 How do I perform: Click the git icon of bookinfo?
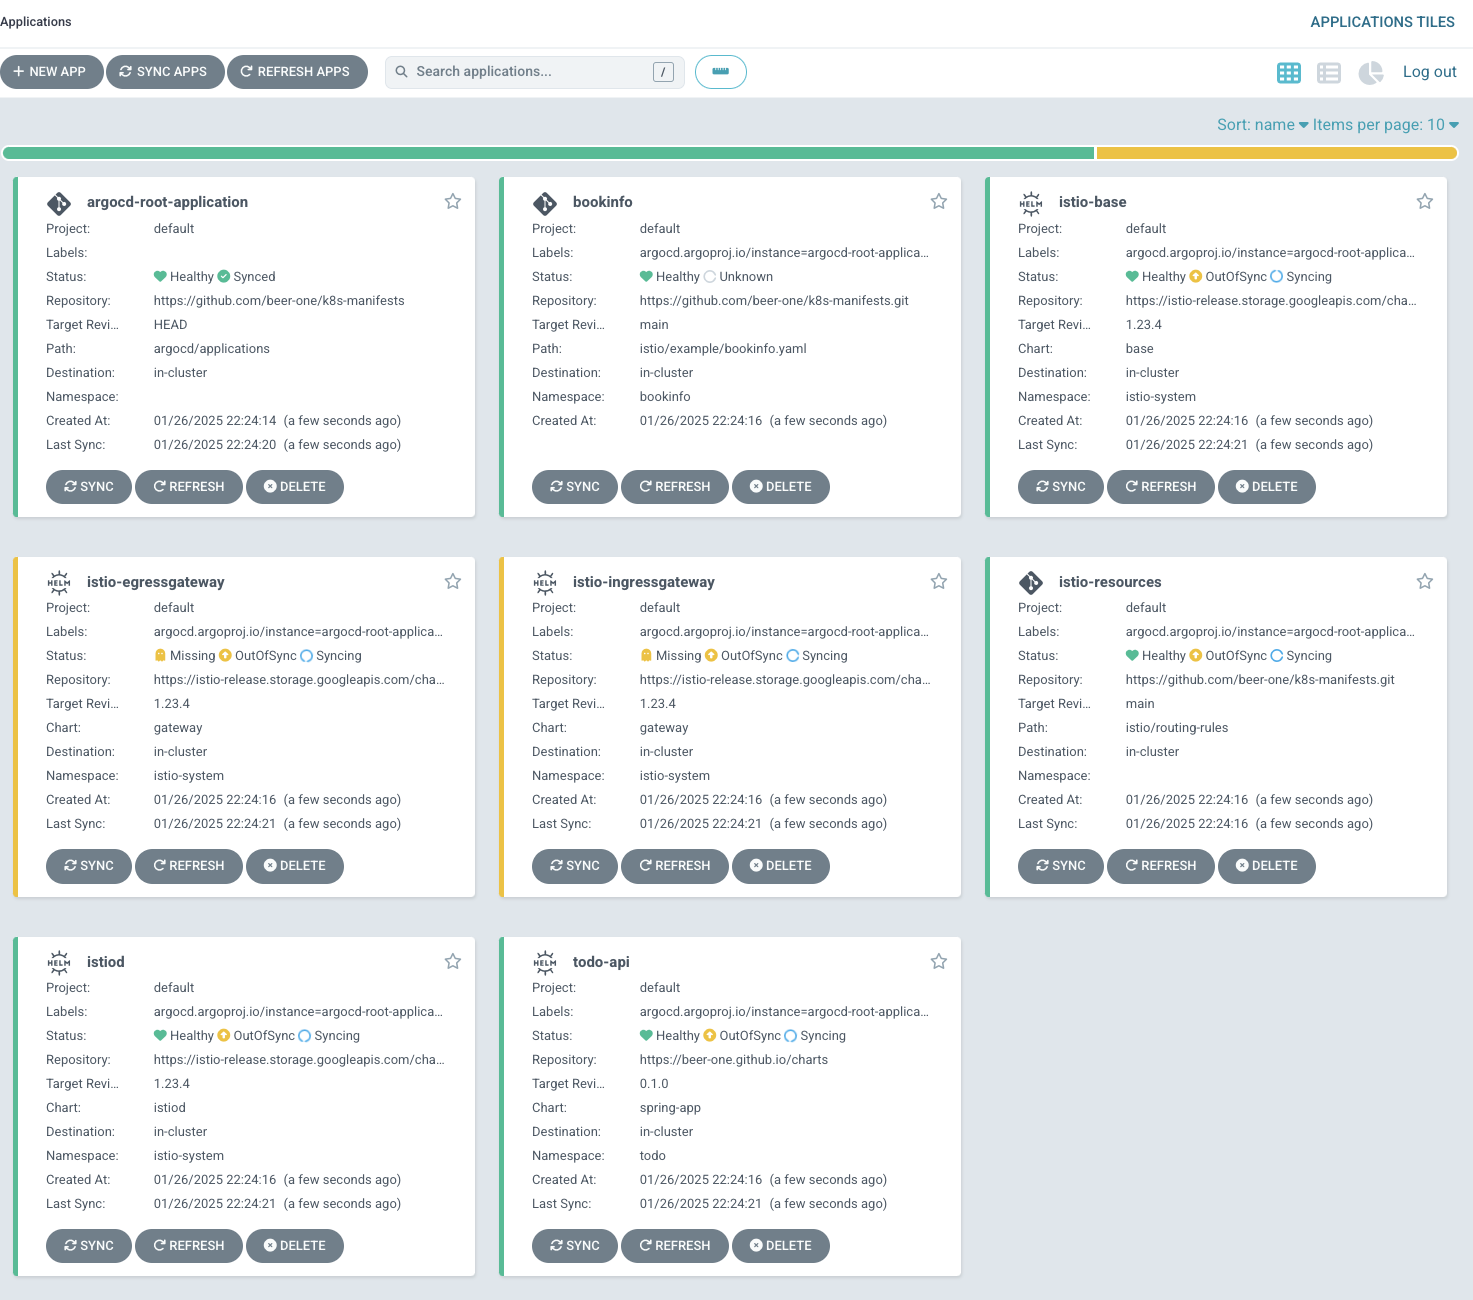point(545,203)
